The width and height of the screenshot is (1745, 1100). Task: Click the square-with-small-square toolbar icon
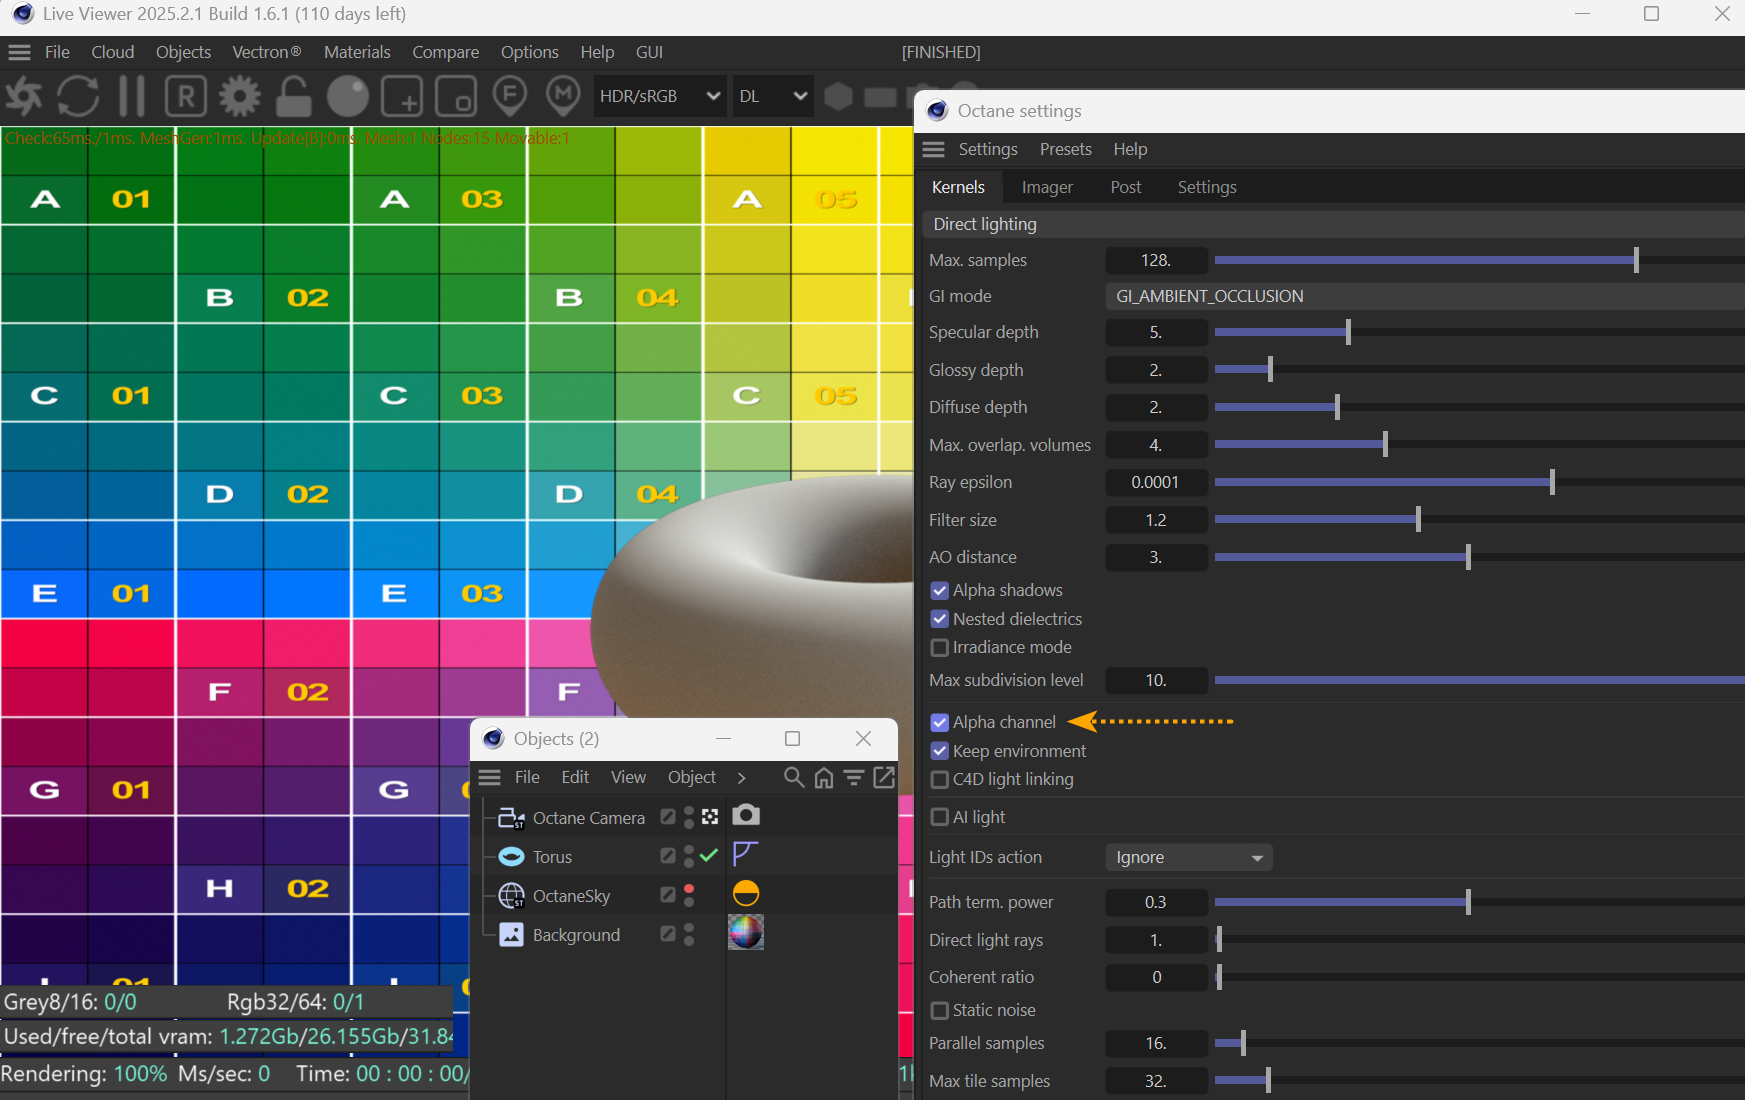[x=456, y=97]
